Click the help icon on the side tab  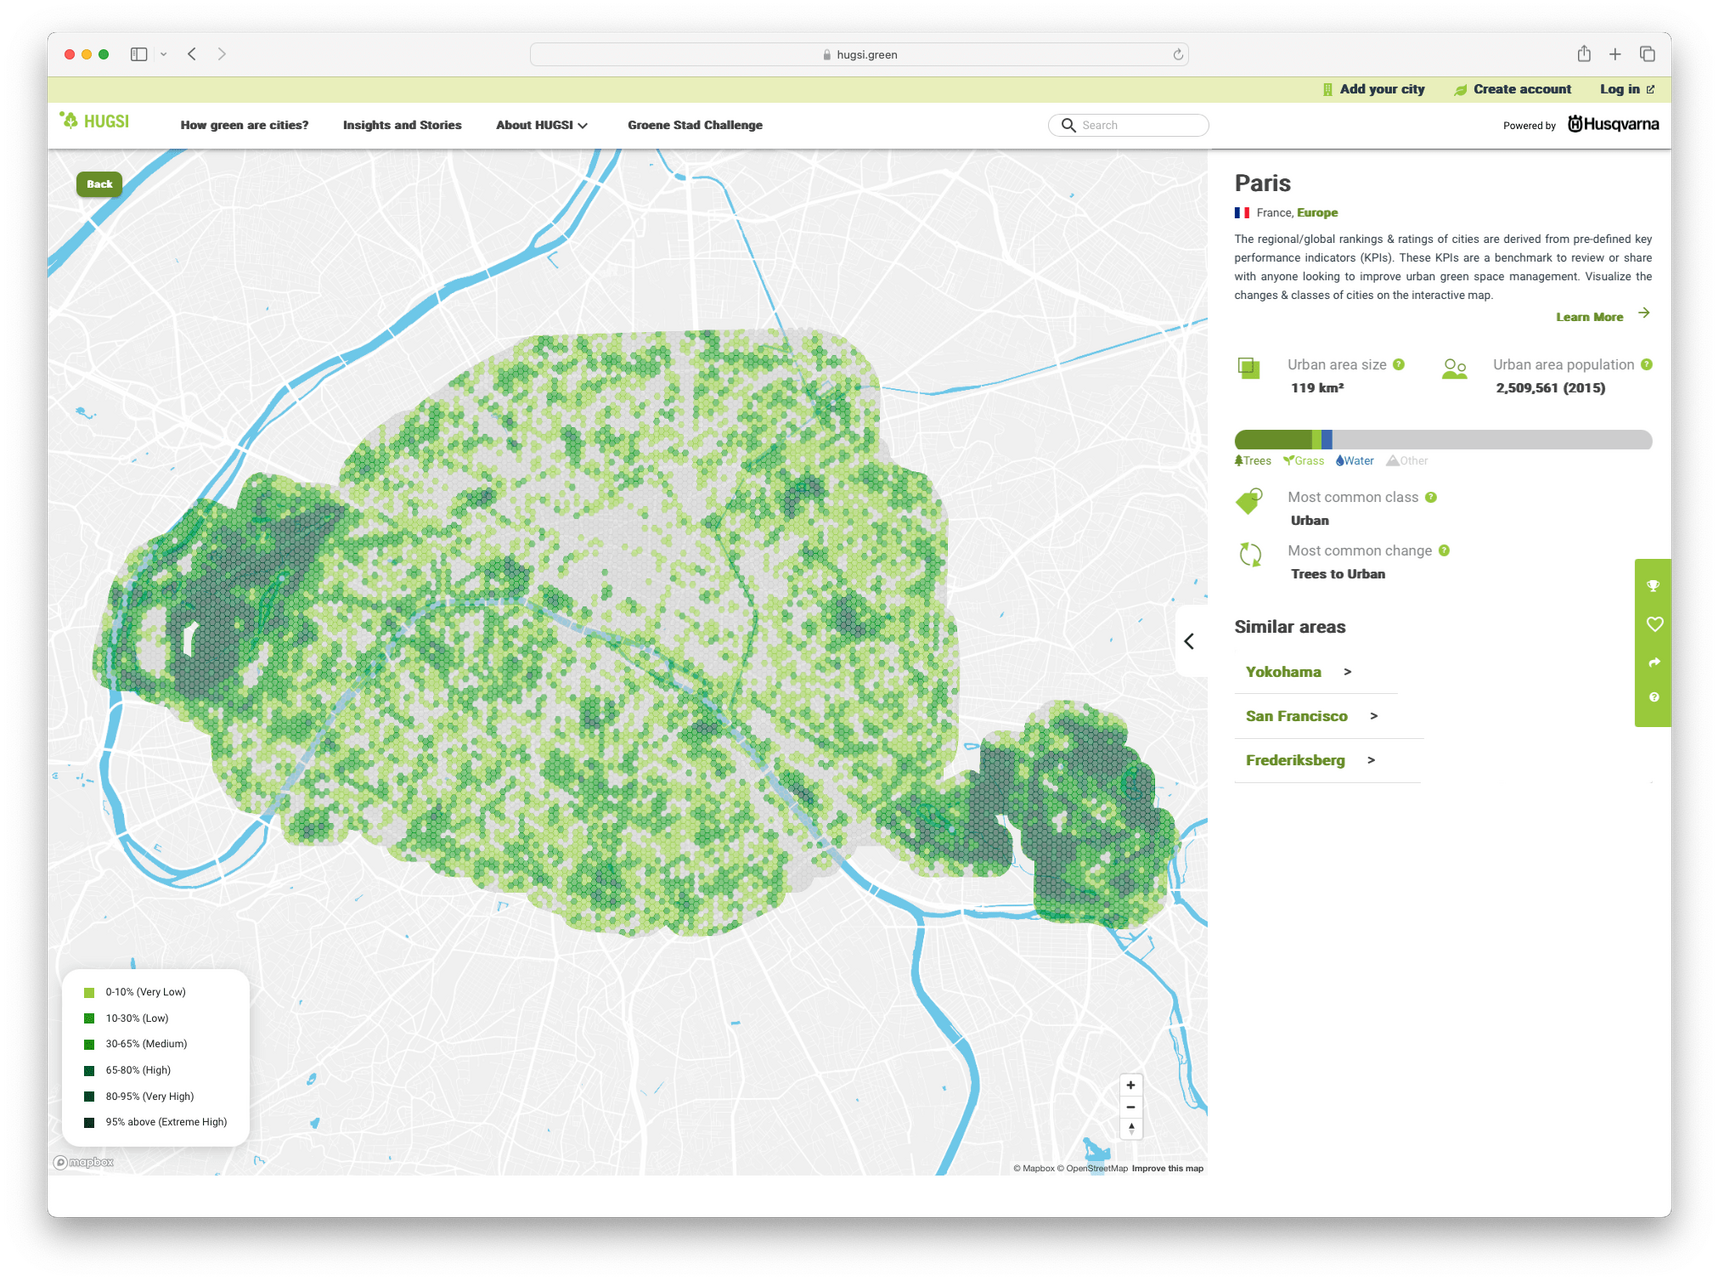1654,697
